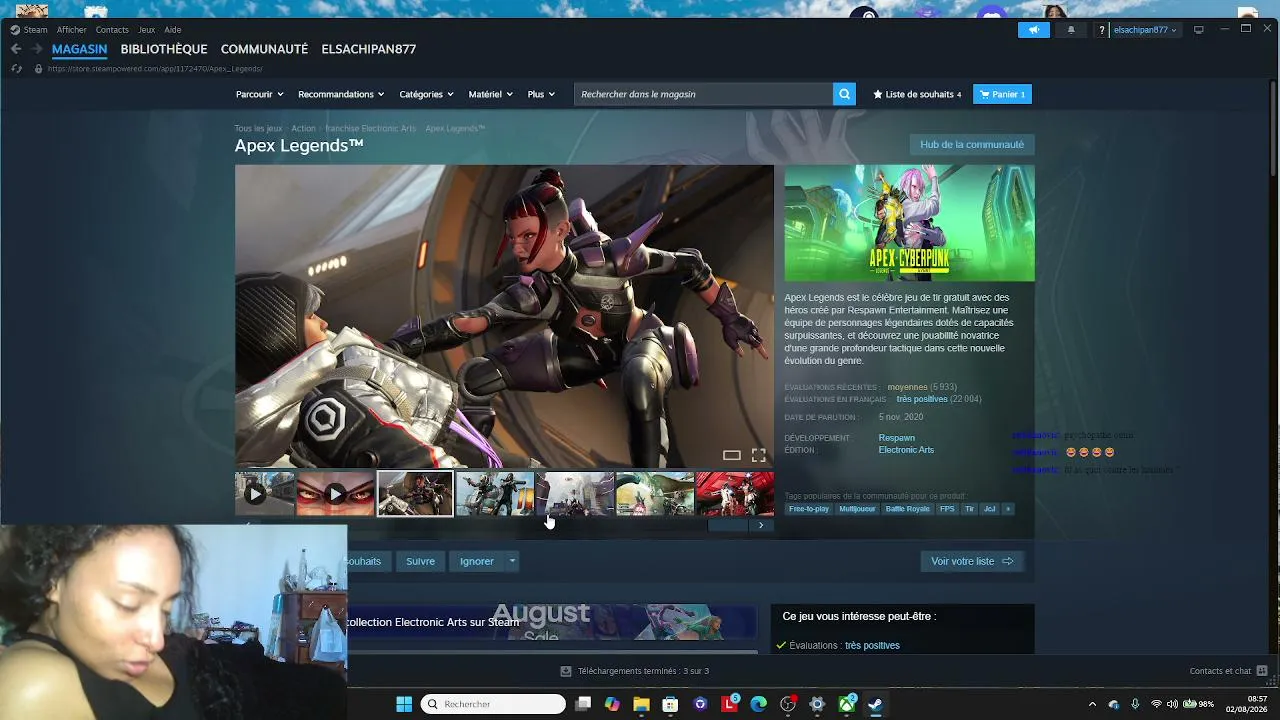Select the Battle Royale tag
The height and width of the screenshot is (720, 1280).
pos(907,509)
